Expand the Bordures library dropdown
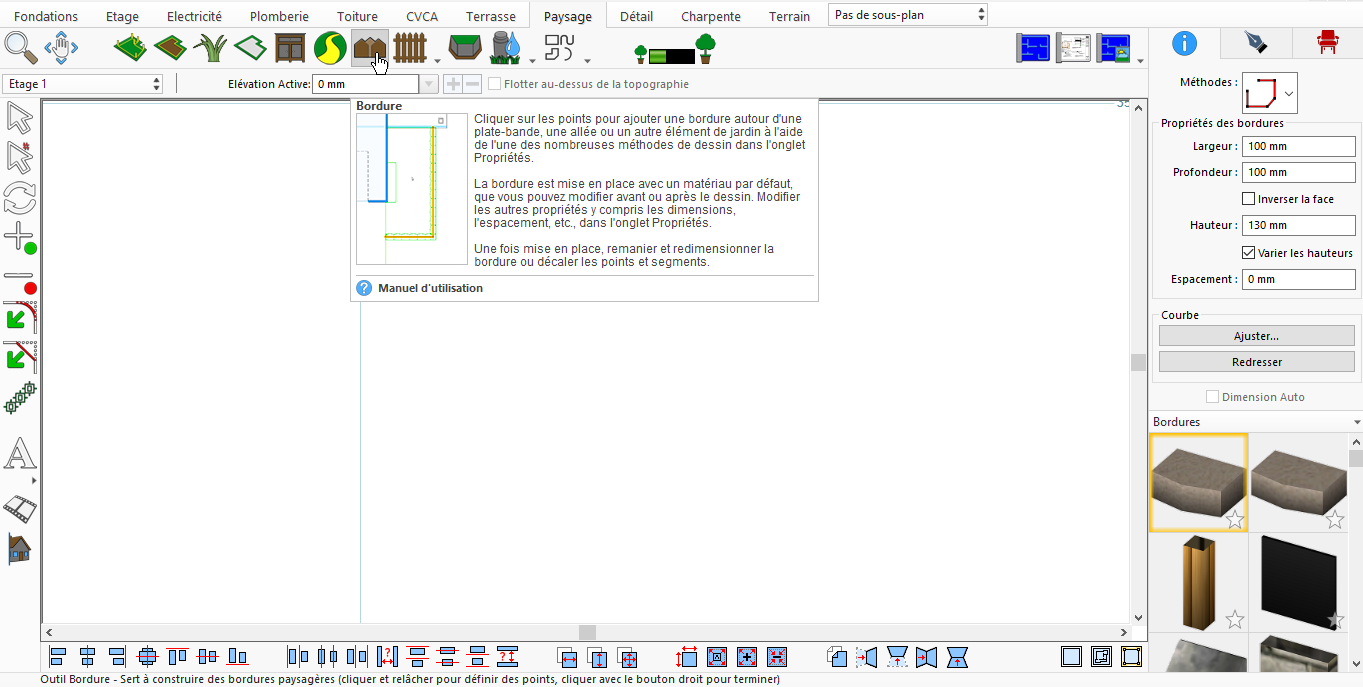1363x687 pixels. [1357, 422]
